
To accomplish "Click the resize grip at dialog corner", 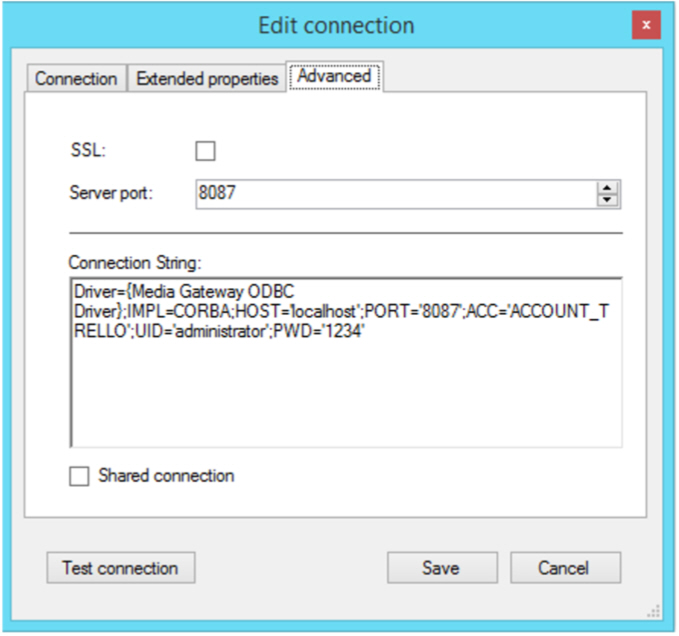I will [653, 611].
